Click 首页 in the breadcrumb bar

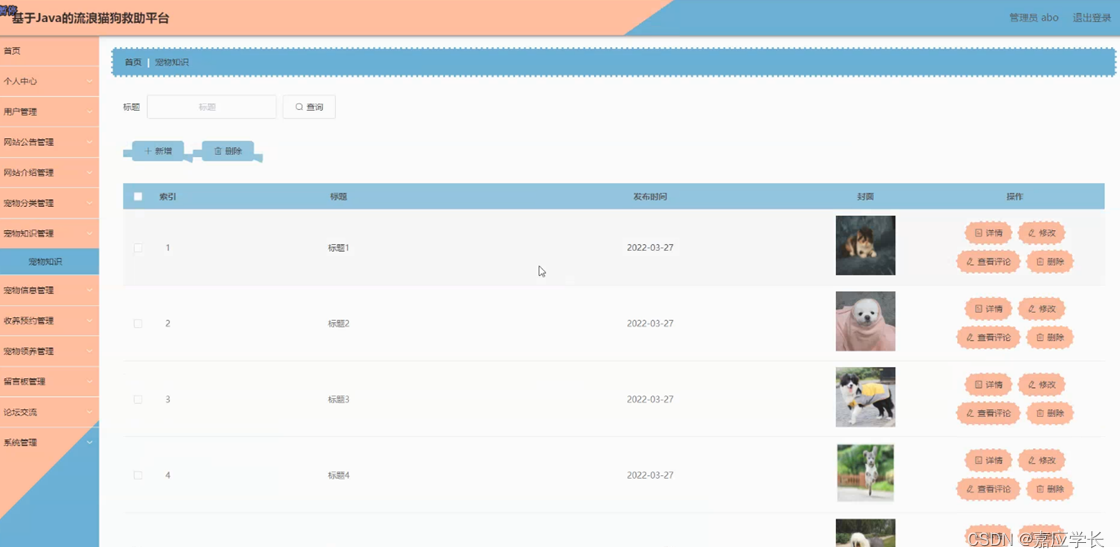tap(133, 62)
